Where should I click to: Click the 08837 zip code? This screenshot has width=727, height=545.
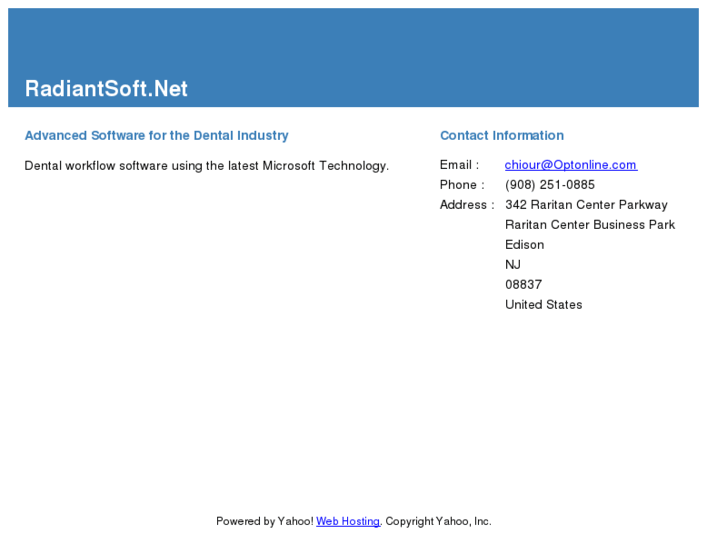coord(523,285)
